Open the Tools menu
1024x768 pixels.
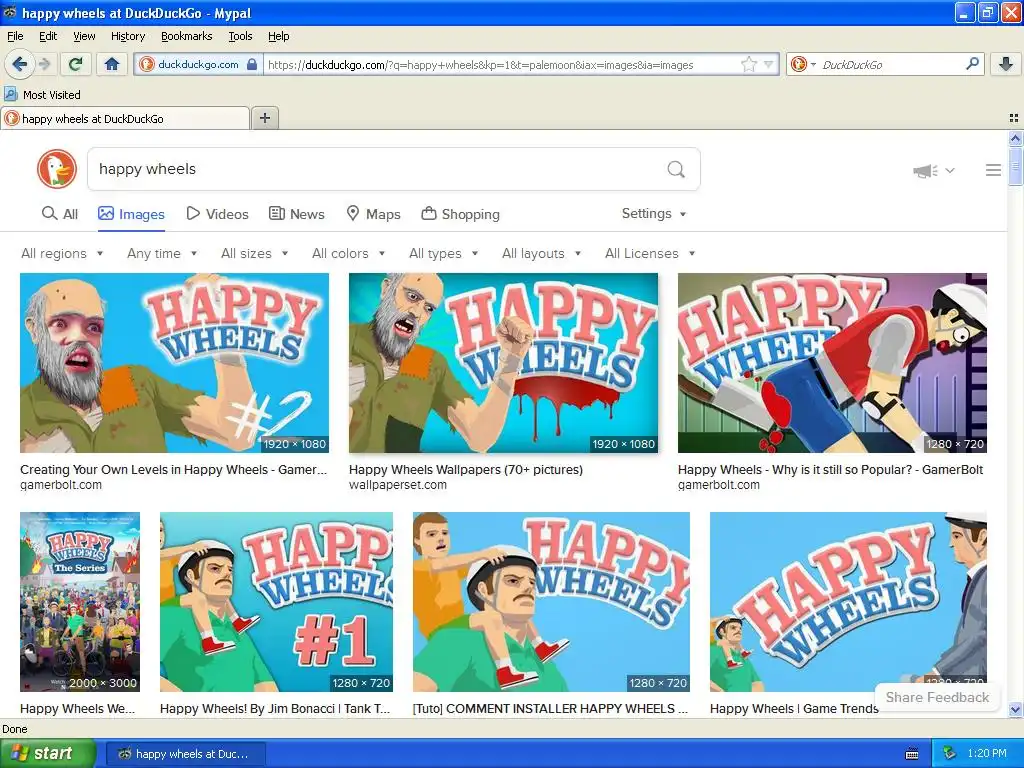pyautogui.click(x=240, y=36)
